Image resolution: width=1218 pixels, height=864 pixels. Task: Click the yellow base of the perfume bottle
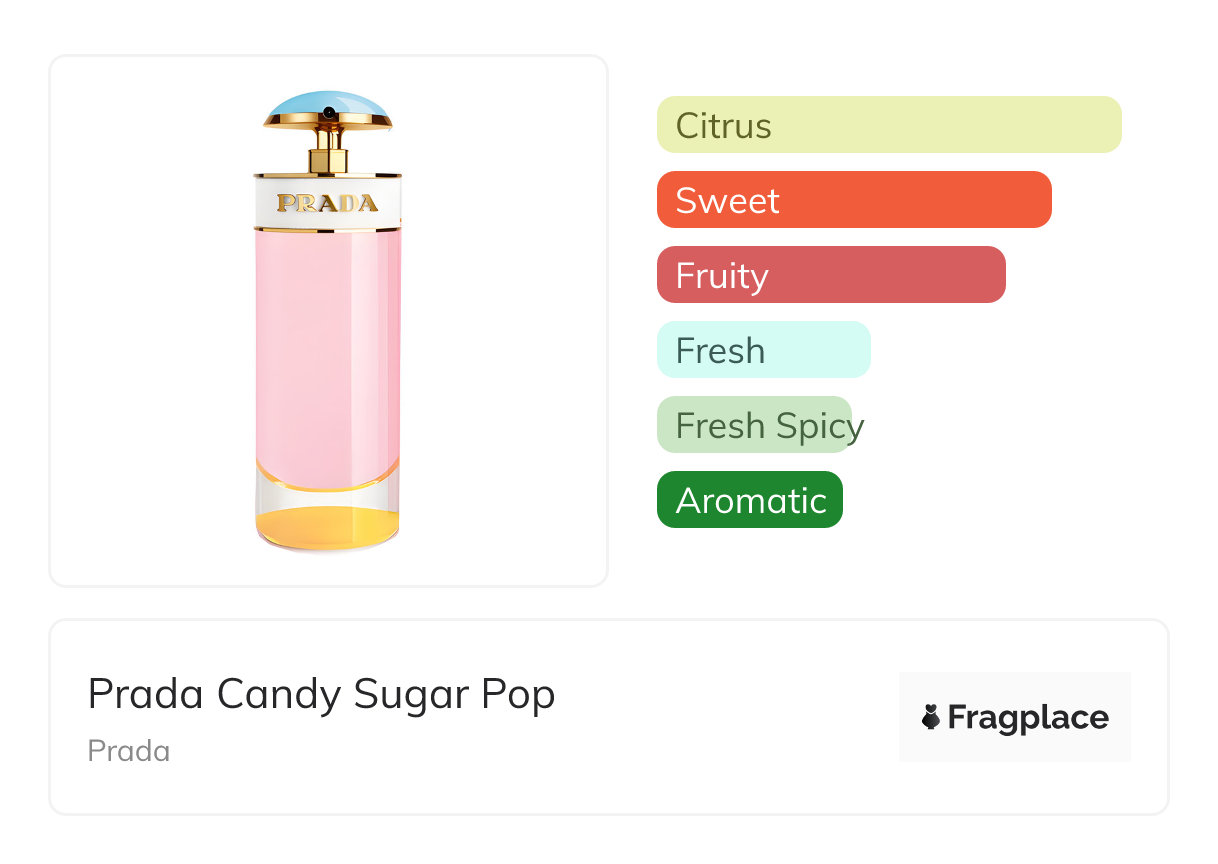(328, 525)
